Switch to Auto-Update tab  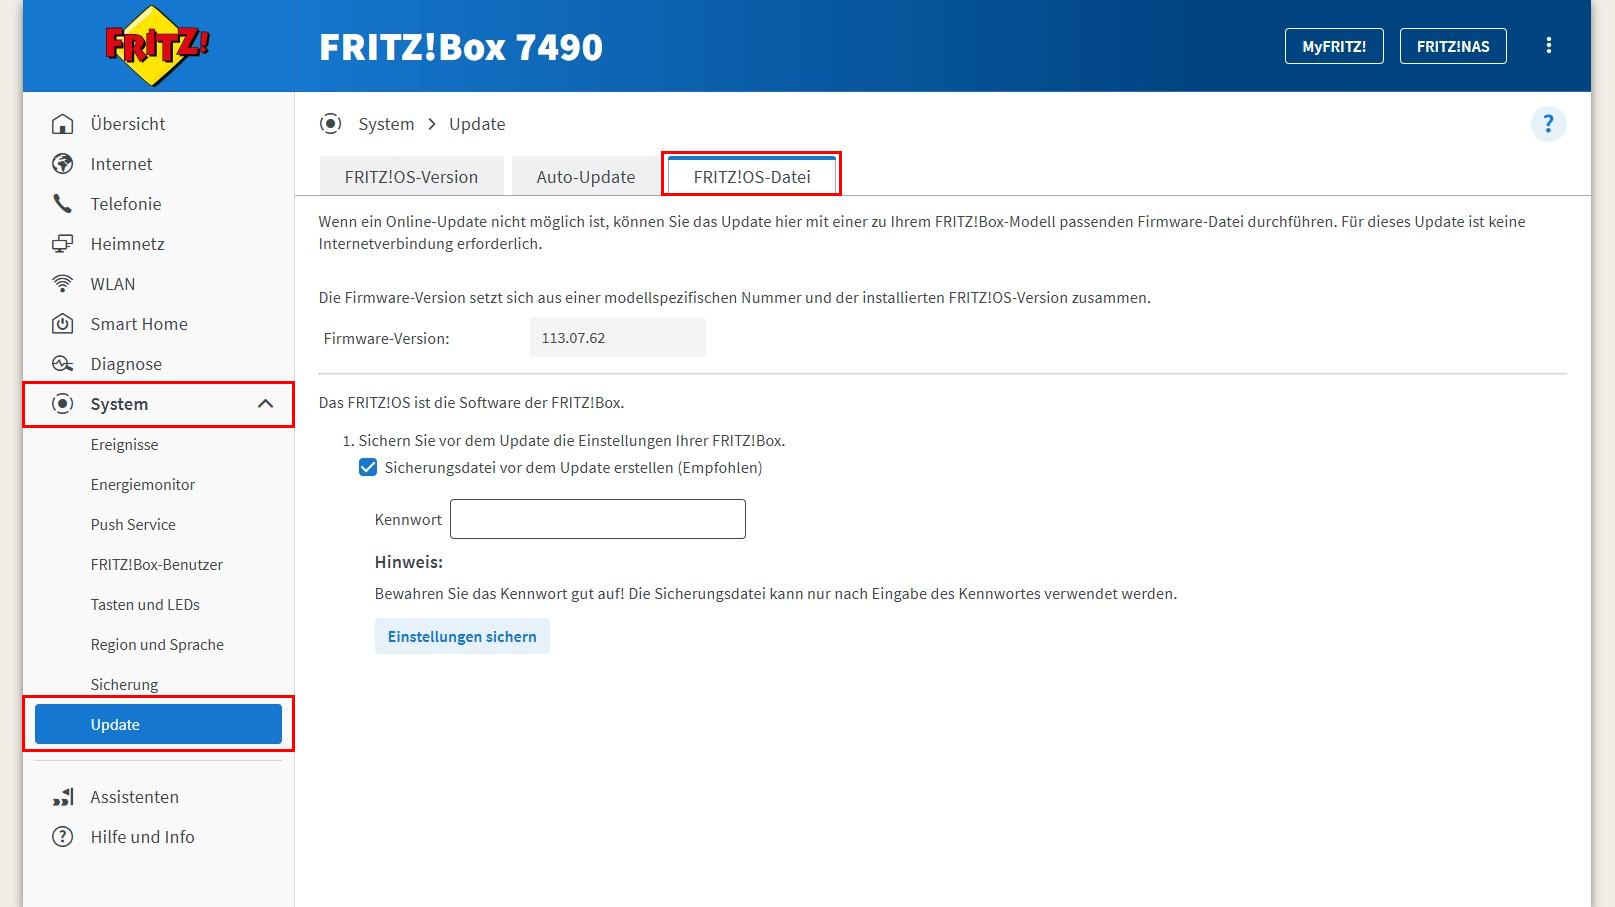coord(586,177)
